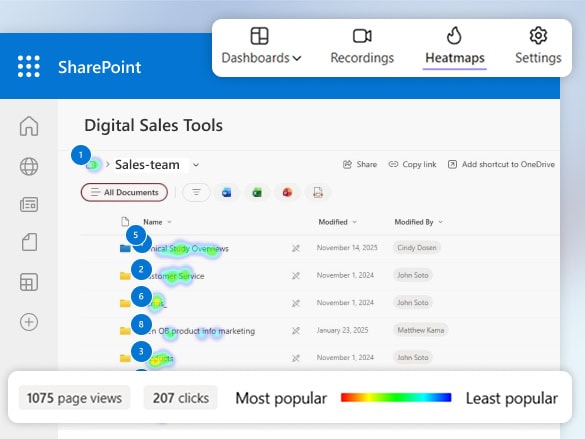Filter by PowerPoint files icon
This screenshot has width=585, height=439.
287,192
